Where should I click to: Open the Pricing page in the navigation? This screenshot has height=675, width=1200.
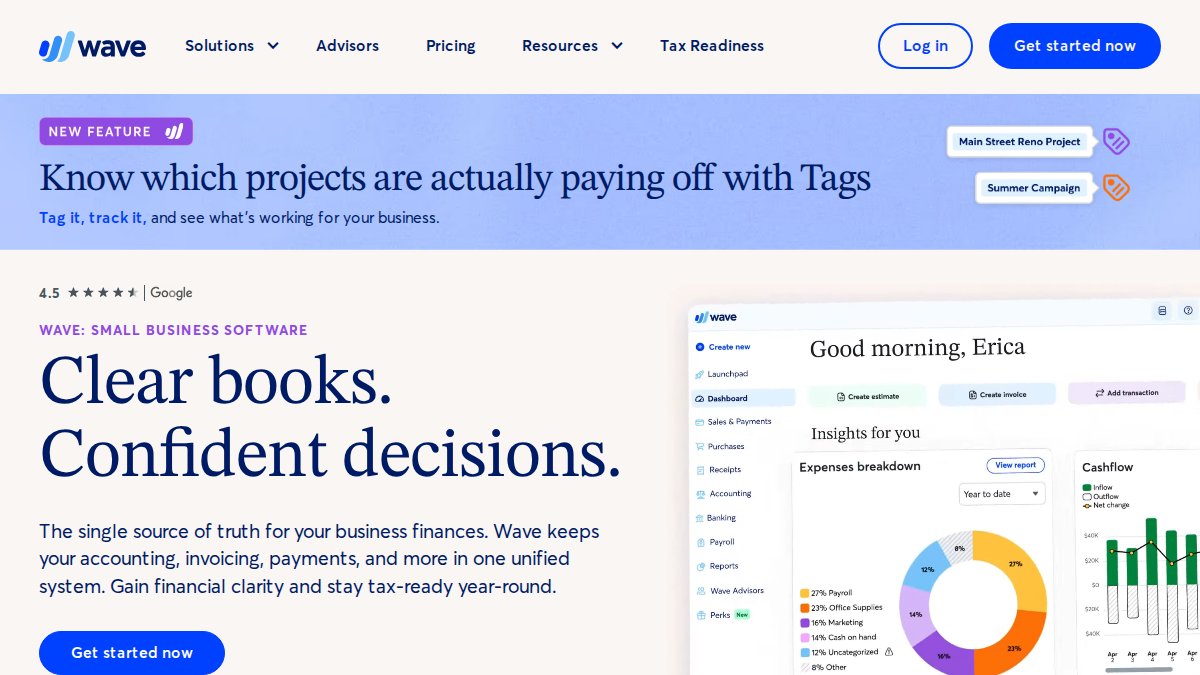pyautogui.click(x=451, y=46)
